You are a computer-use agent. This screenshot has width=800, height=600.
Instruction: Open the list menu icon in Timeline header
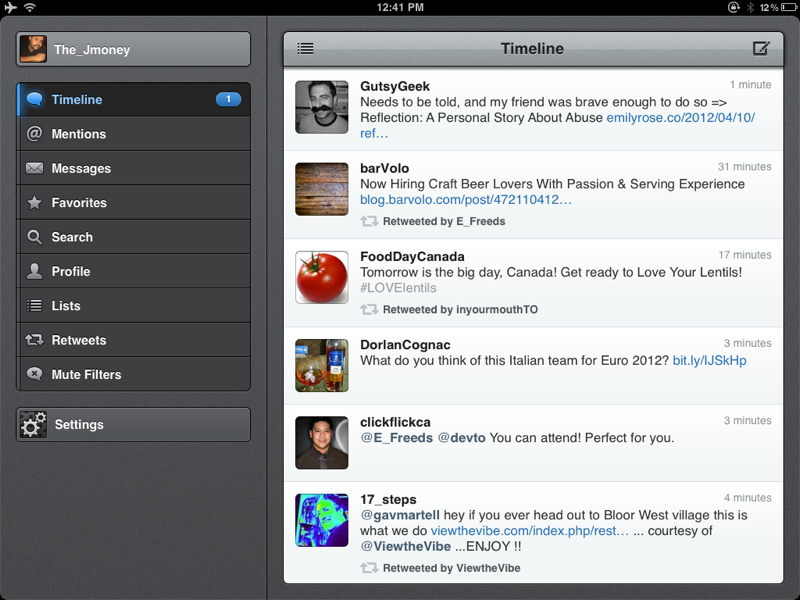[x=306, y=48]
